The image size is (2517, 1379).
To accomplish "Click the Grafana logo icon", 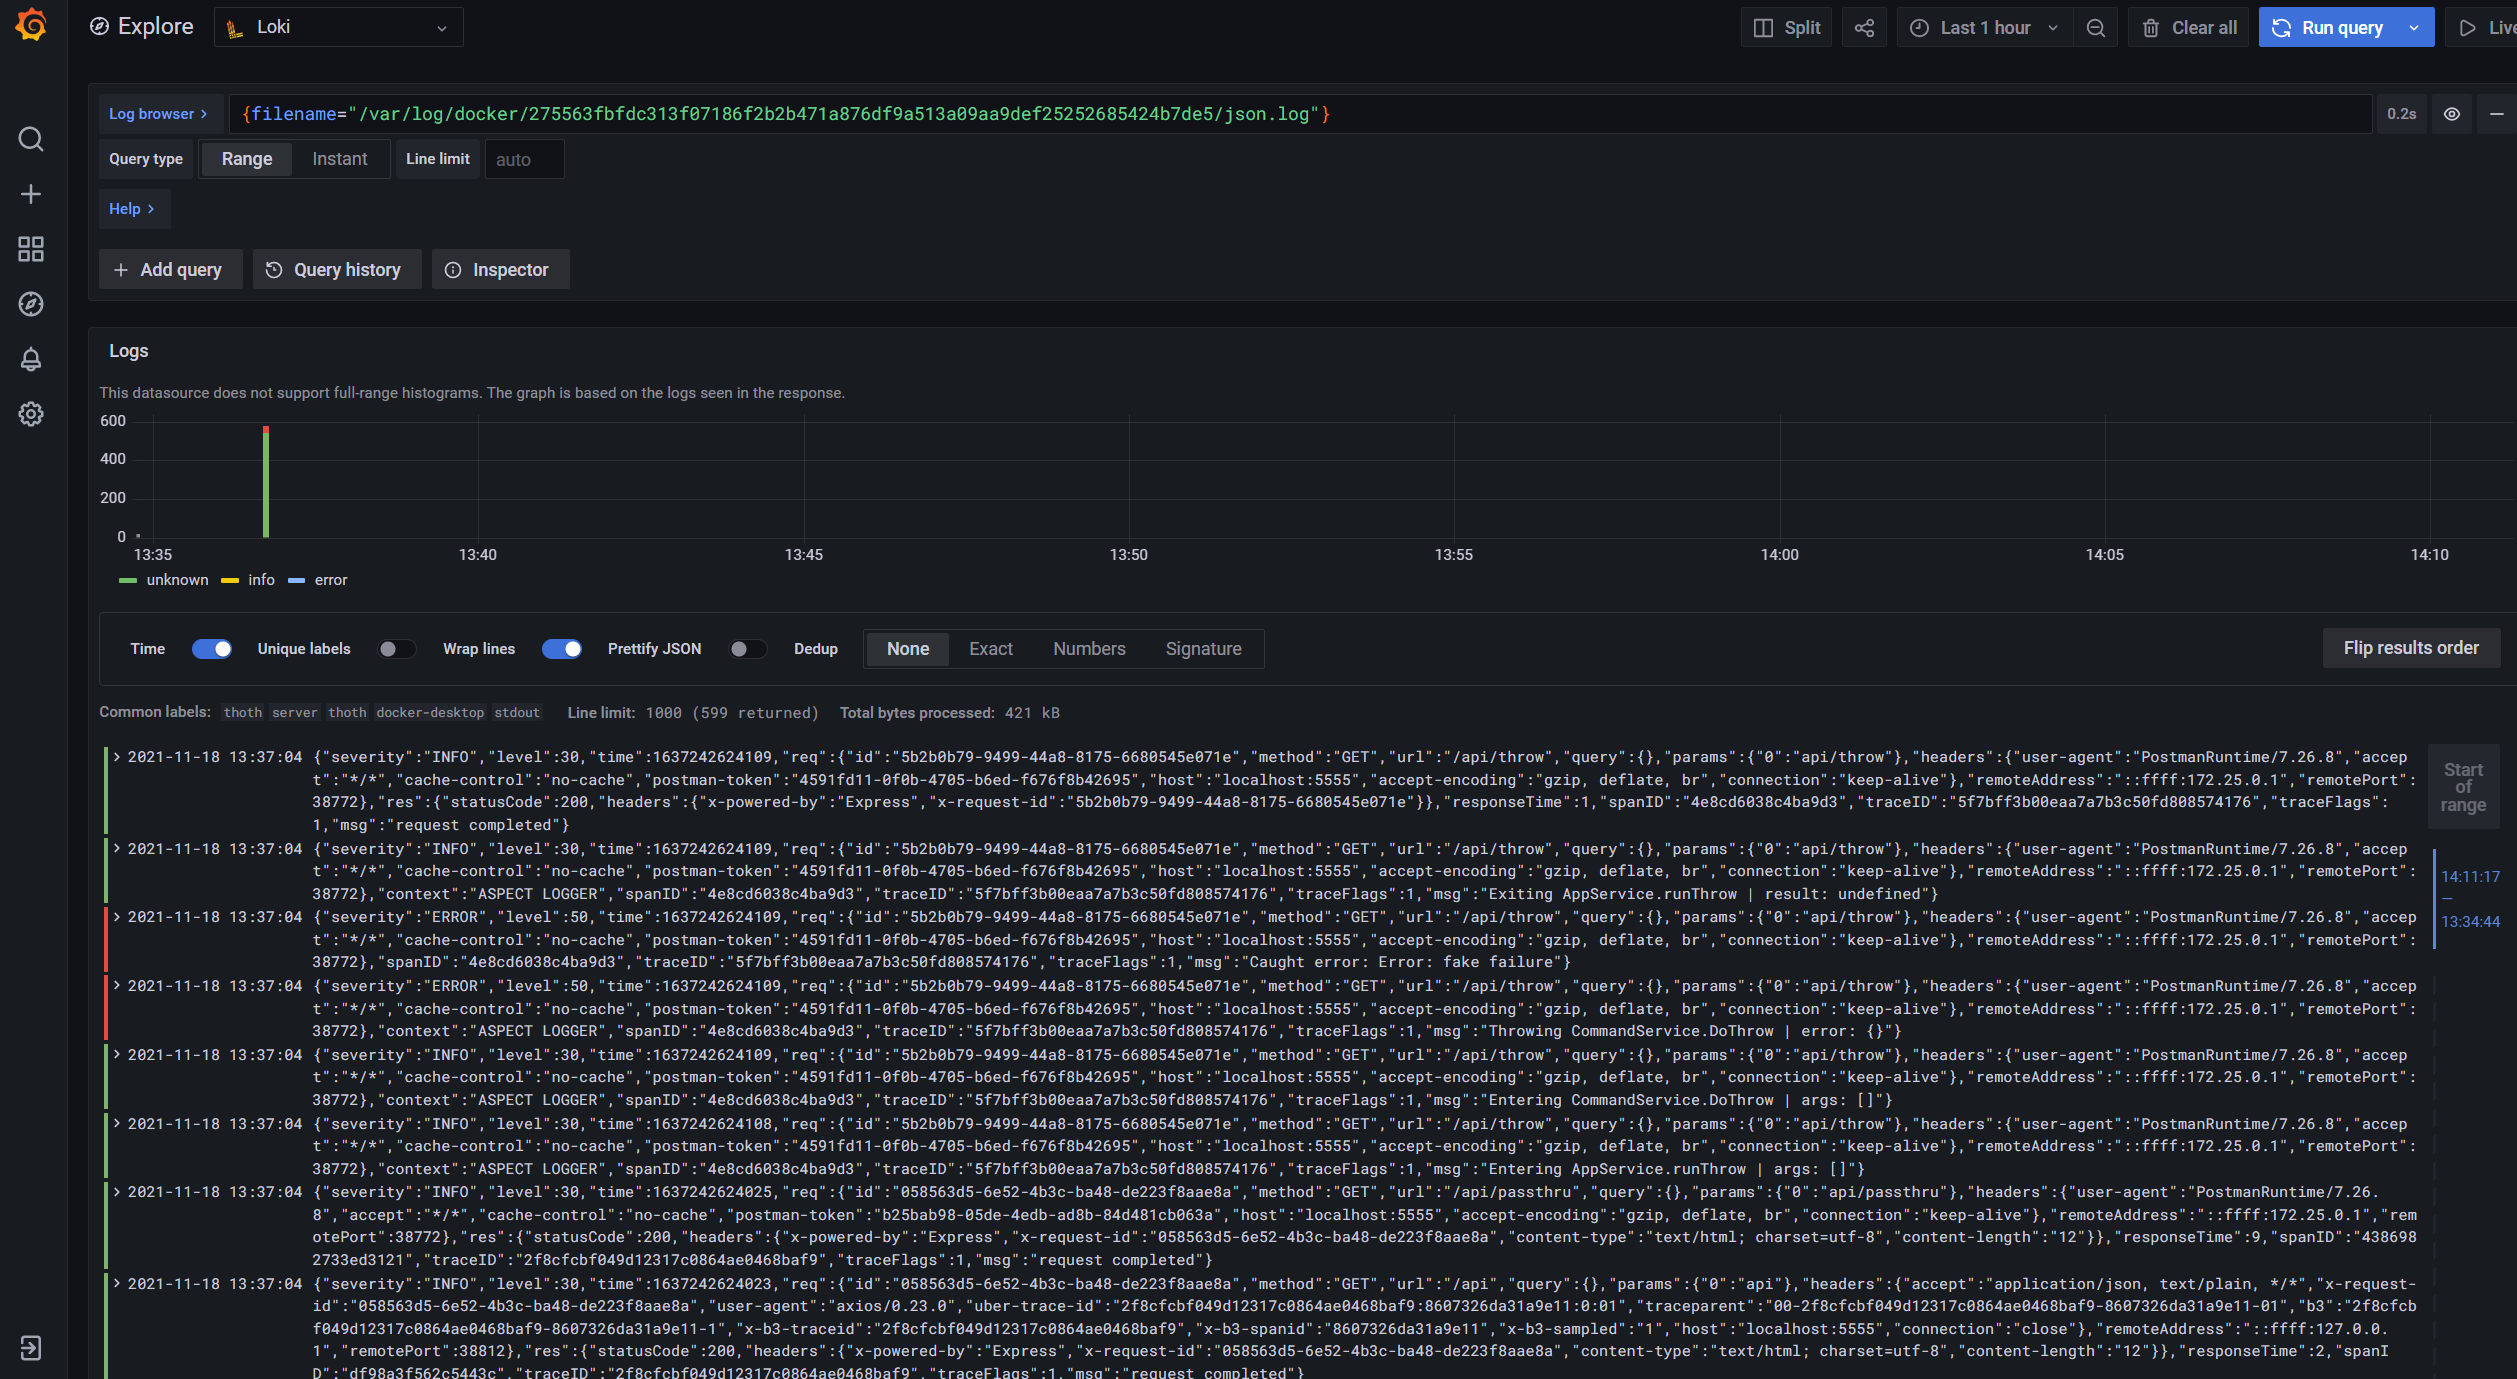I will coord(31,26).
